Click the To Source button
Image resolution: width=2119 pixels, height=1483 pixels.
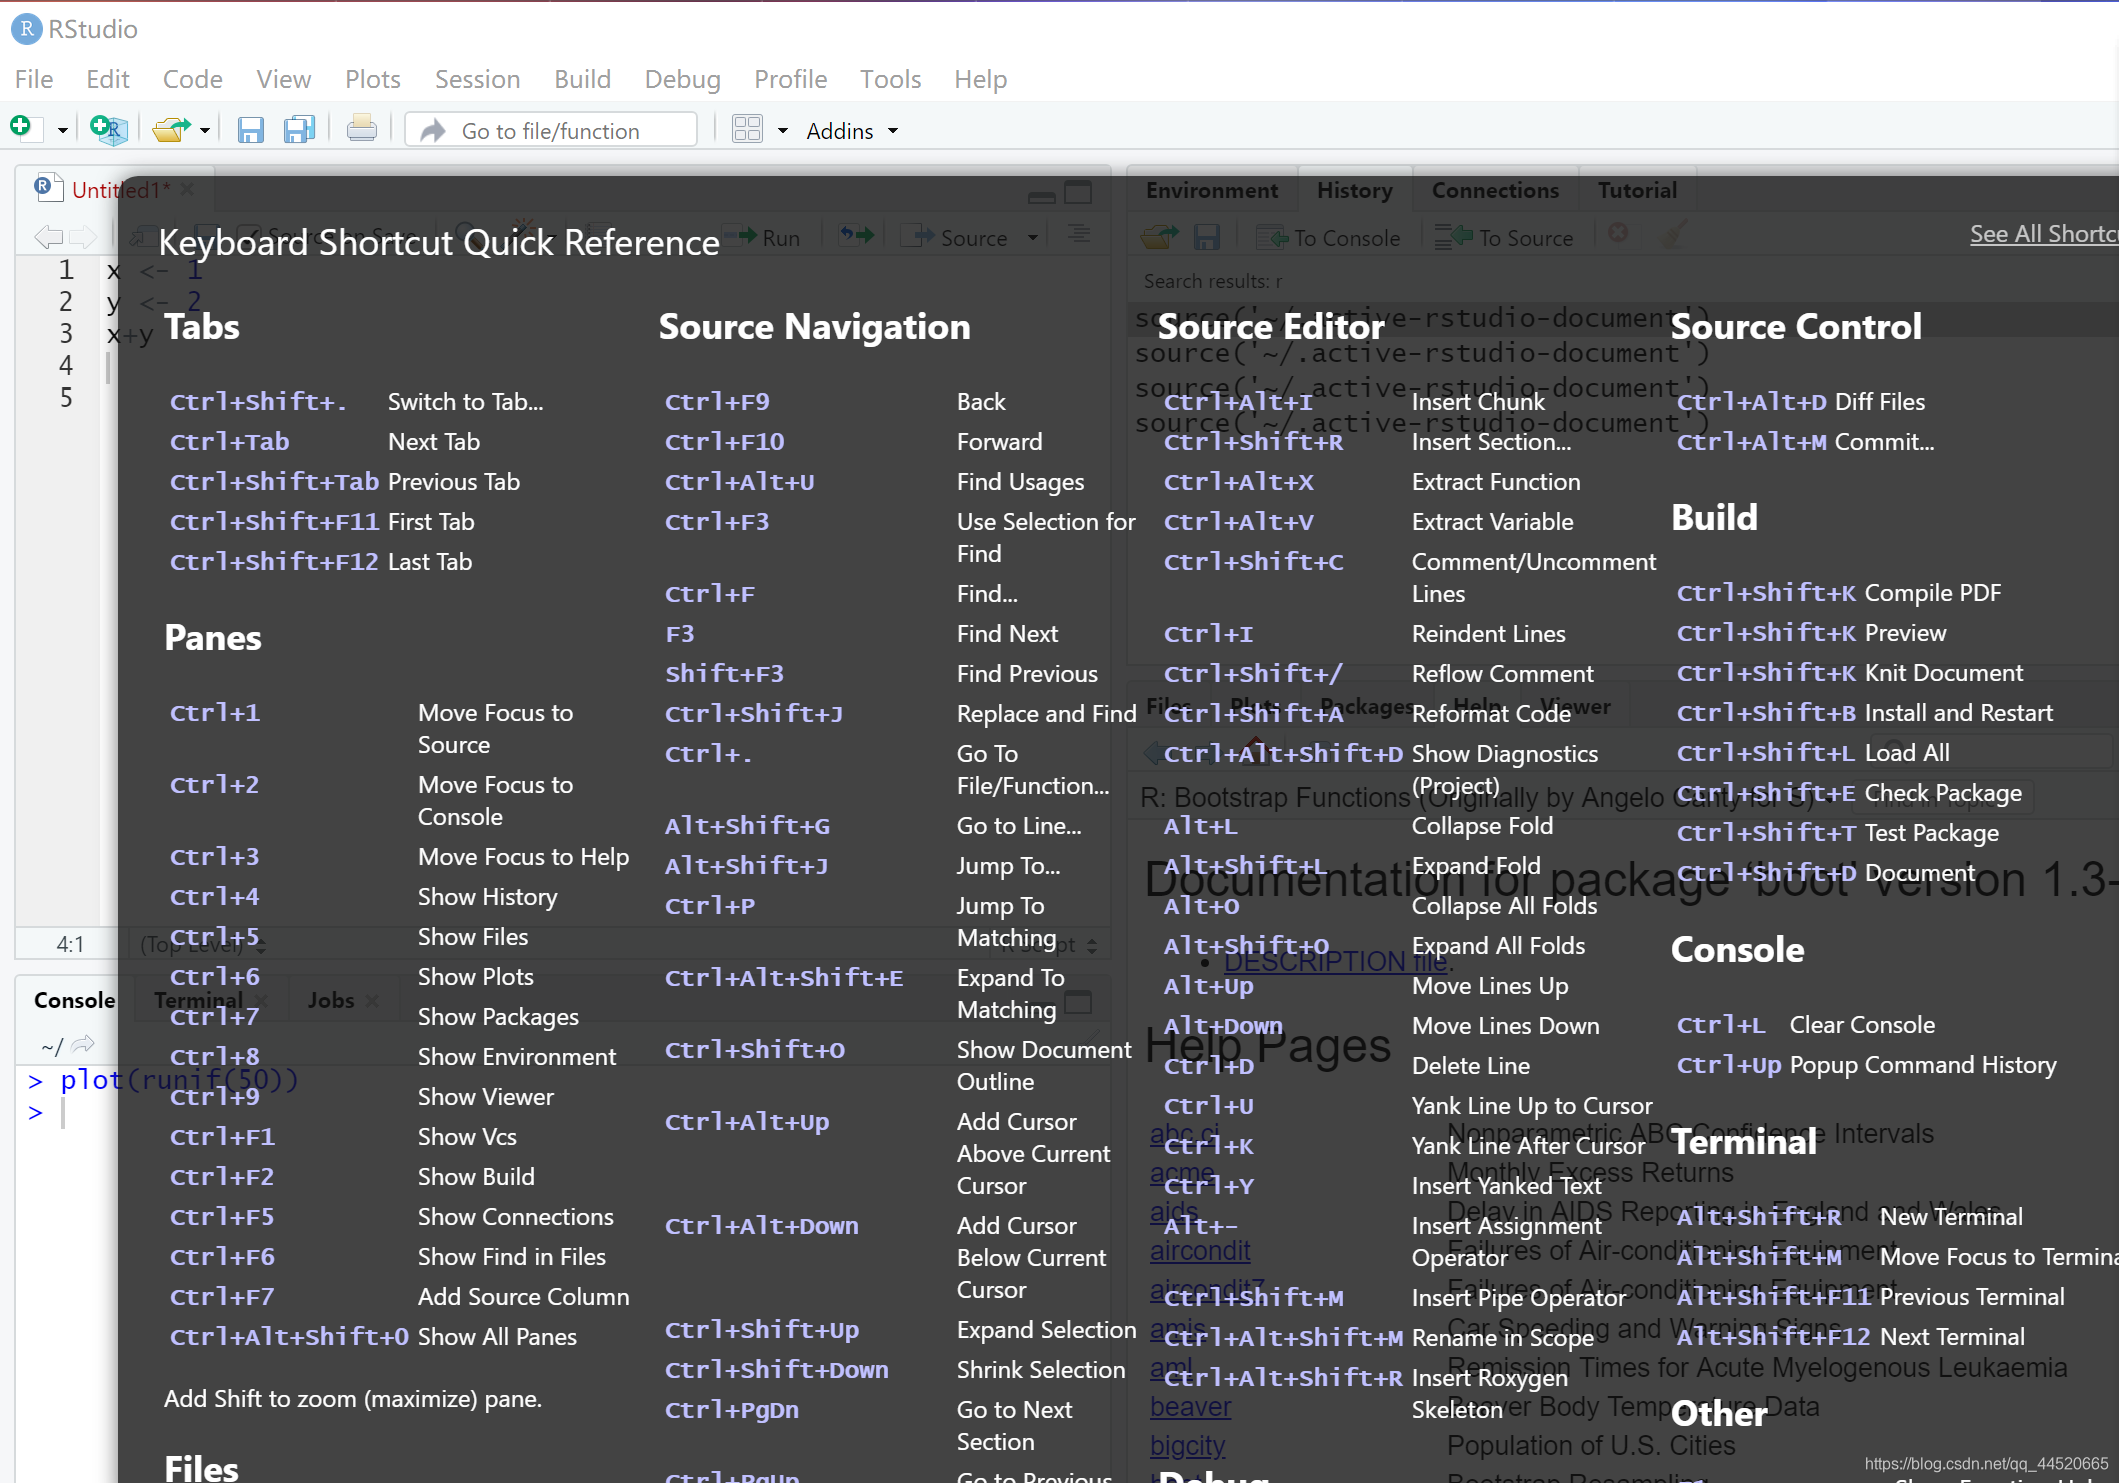(1503, 237)
